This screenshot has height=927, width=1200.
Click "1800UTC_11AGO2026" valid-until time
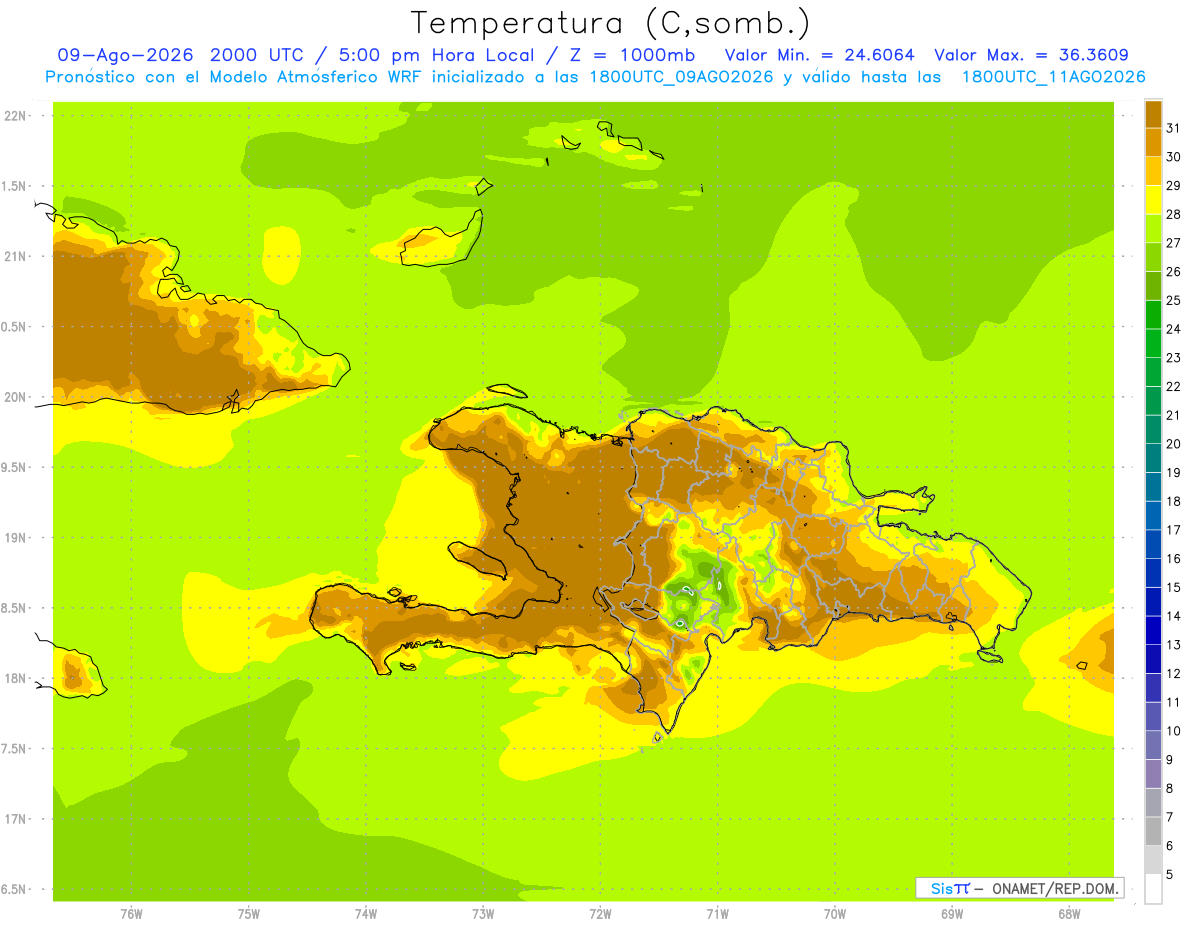click(x=1053, y=77)
